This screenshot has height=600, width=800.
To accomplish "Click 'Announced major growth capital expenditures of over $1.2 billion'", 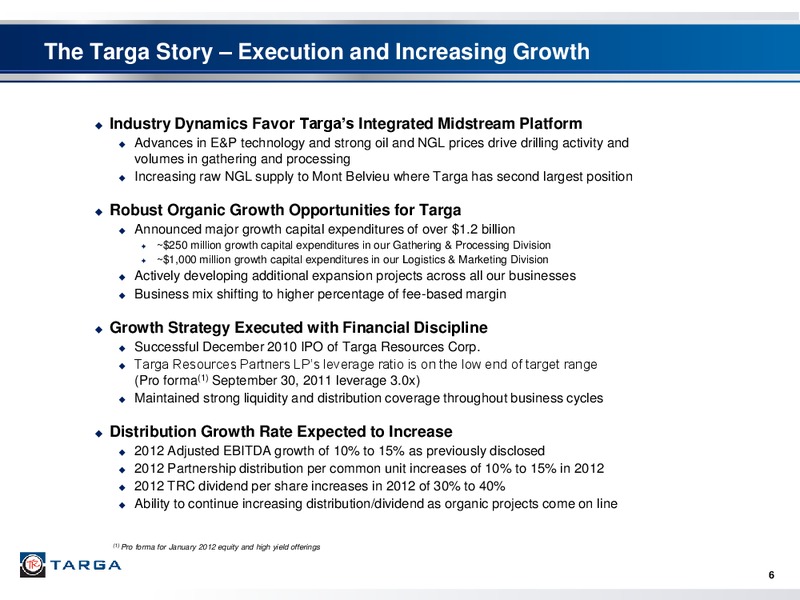I will coord(324,229).
